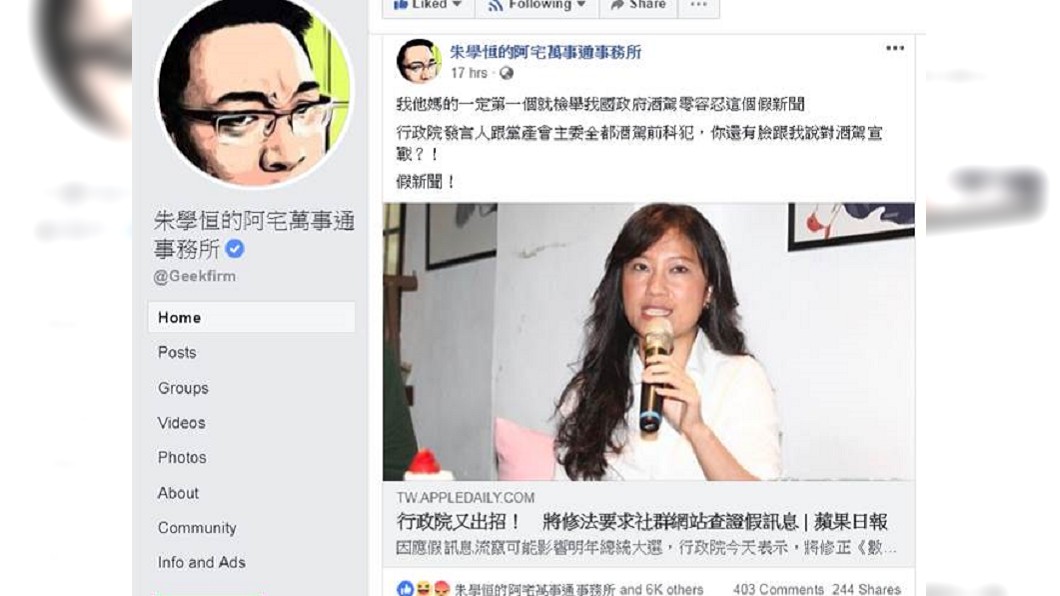Open Info and Ads in sidebar
Viewport: 1060px width, 596px height.
pyautogui.click(x=201, y=562)
